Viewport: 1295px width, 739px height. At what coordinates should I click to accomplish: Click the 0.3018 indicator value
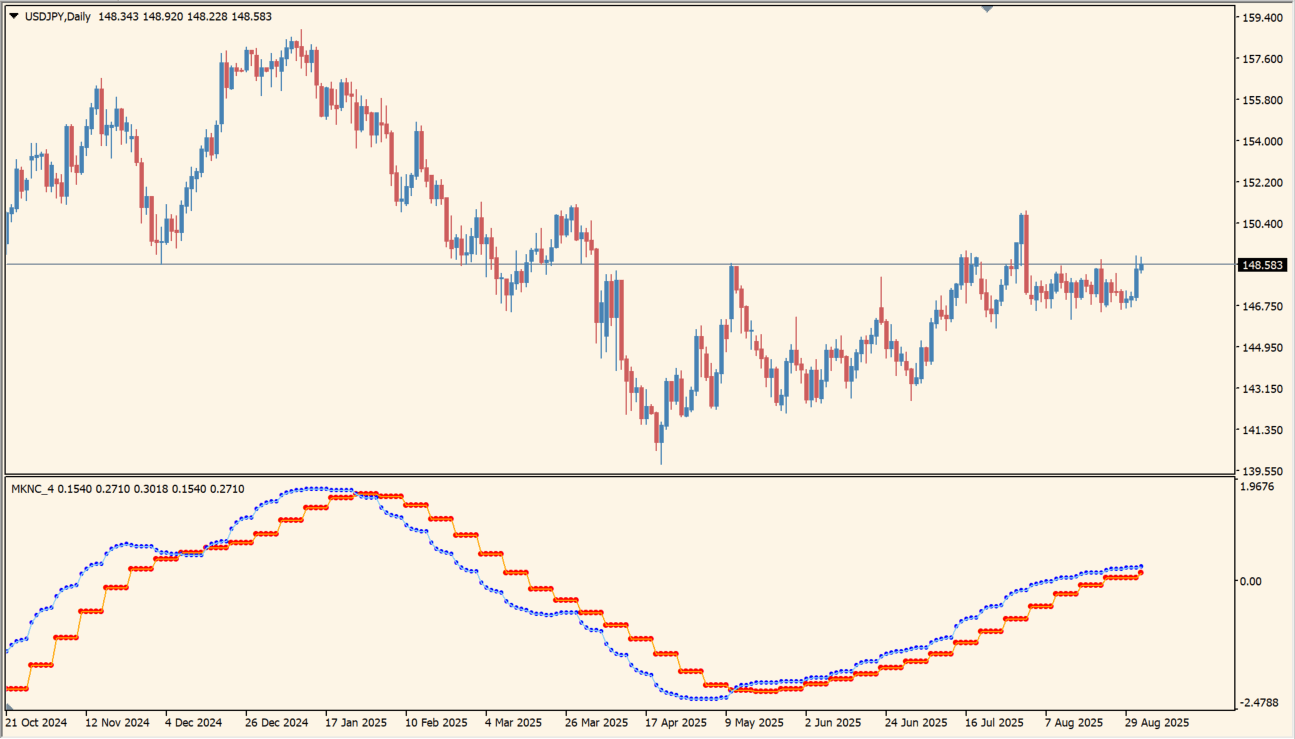(x=150, y=489)
